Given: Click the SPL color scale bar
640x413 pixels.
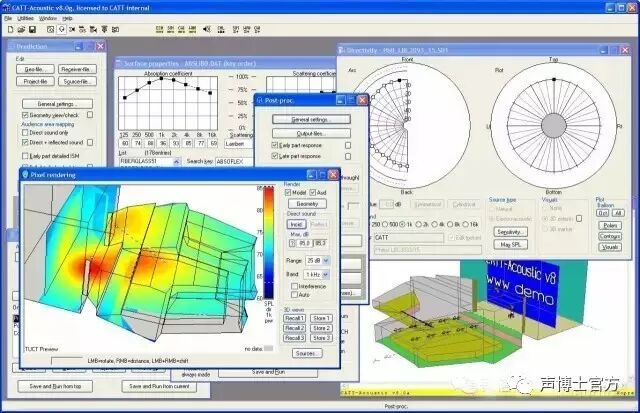Looking at the screenshot, I should click(x=269, y=242).
